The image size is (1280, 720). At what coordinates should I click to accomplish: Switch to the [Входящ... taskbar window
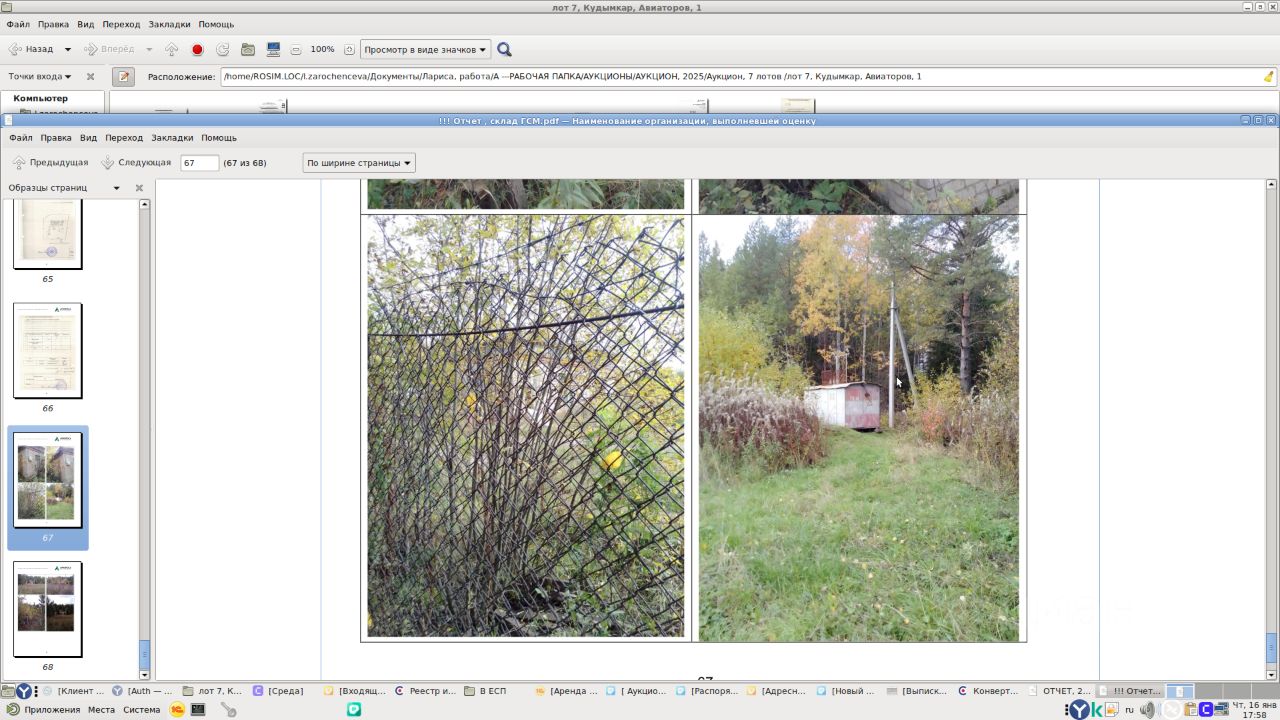pyautogui.click(x=355, y=691)
